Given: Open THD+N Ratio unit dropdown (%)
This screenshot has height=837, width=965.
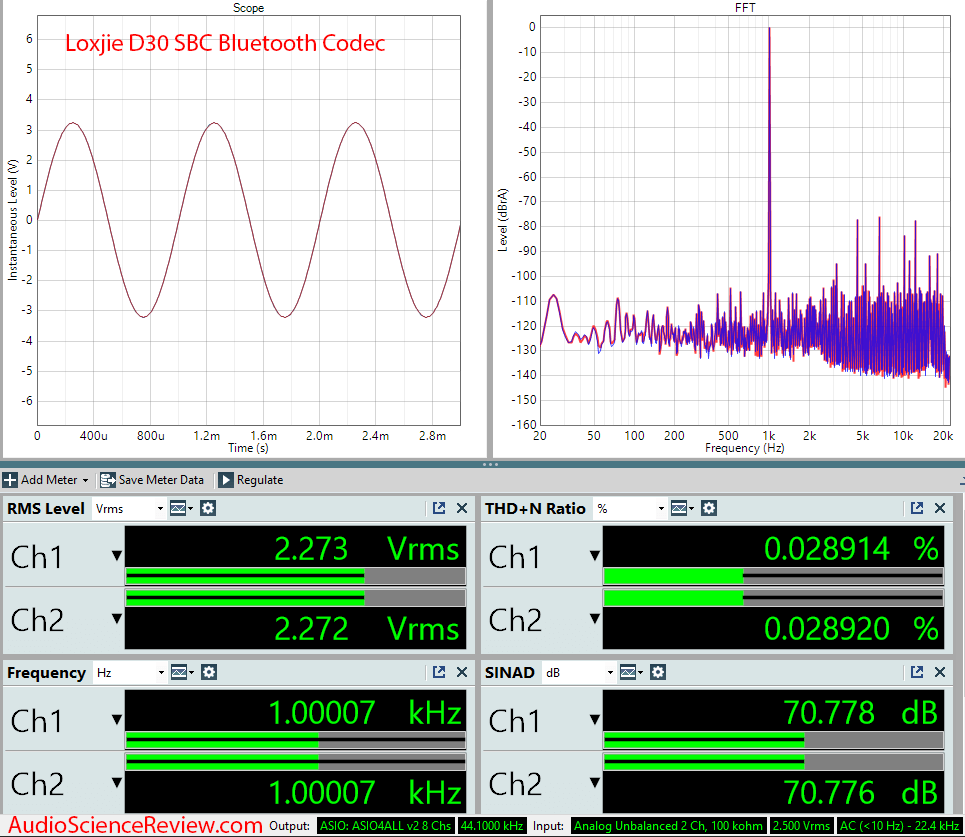Looking at the screenshot, I should pyautogui.click(x=630, y=508).
